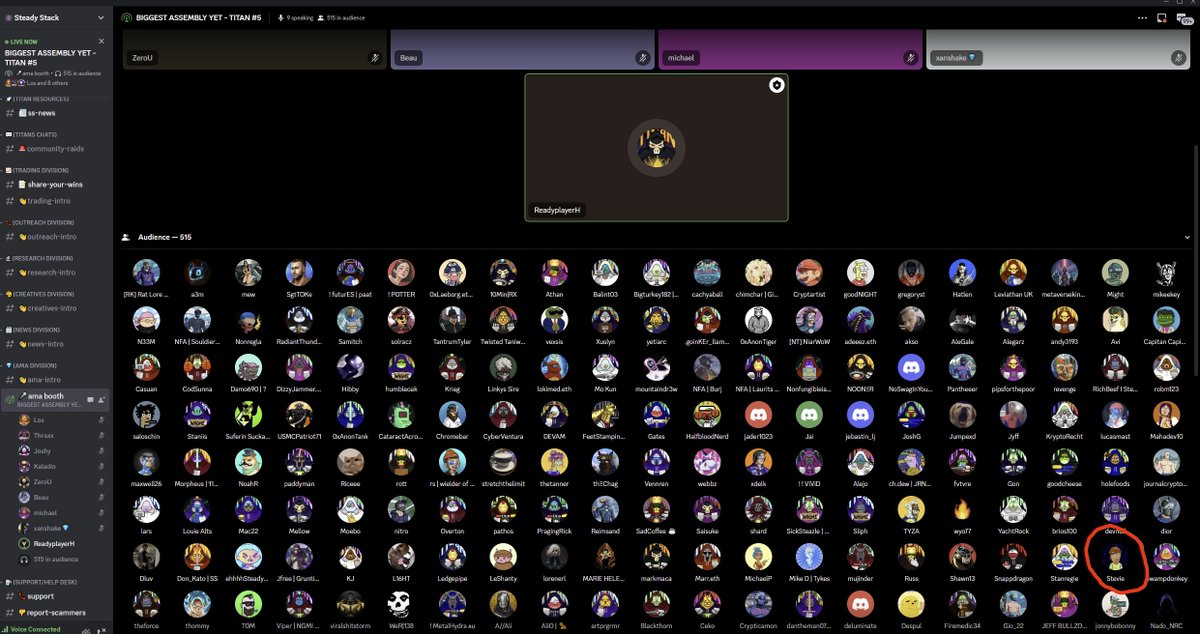Open audience member Cryptartist's avatar
The image size is (1200, 634).
click(809, 272)
